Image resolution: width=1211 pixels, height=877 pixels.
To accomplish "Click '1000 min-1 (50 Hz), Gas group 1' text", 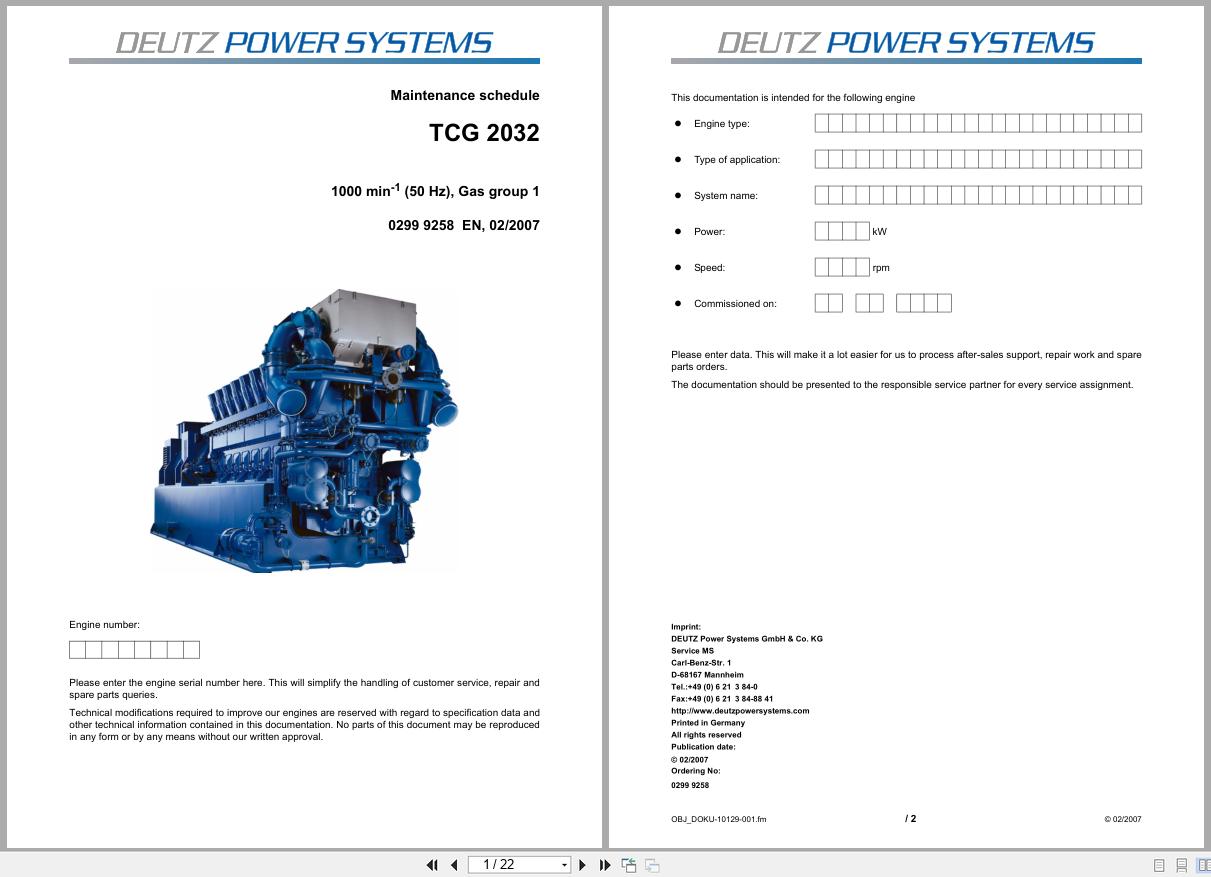I will (435, 190).
